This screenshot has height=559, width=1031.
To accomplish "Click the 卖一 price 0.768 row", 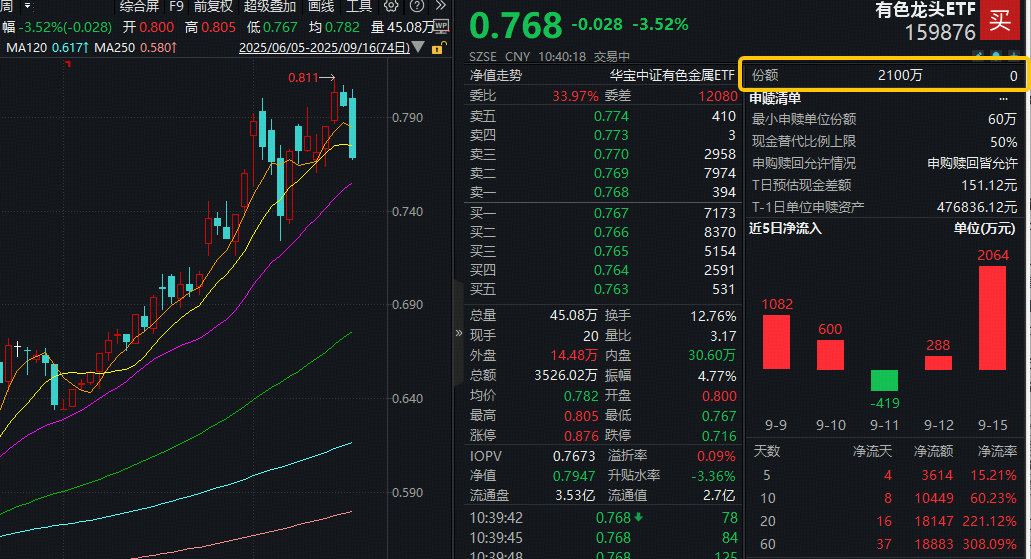I will click(x=600, y=192).
